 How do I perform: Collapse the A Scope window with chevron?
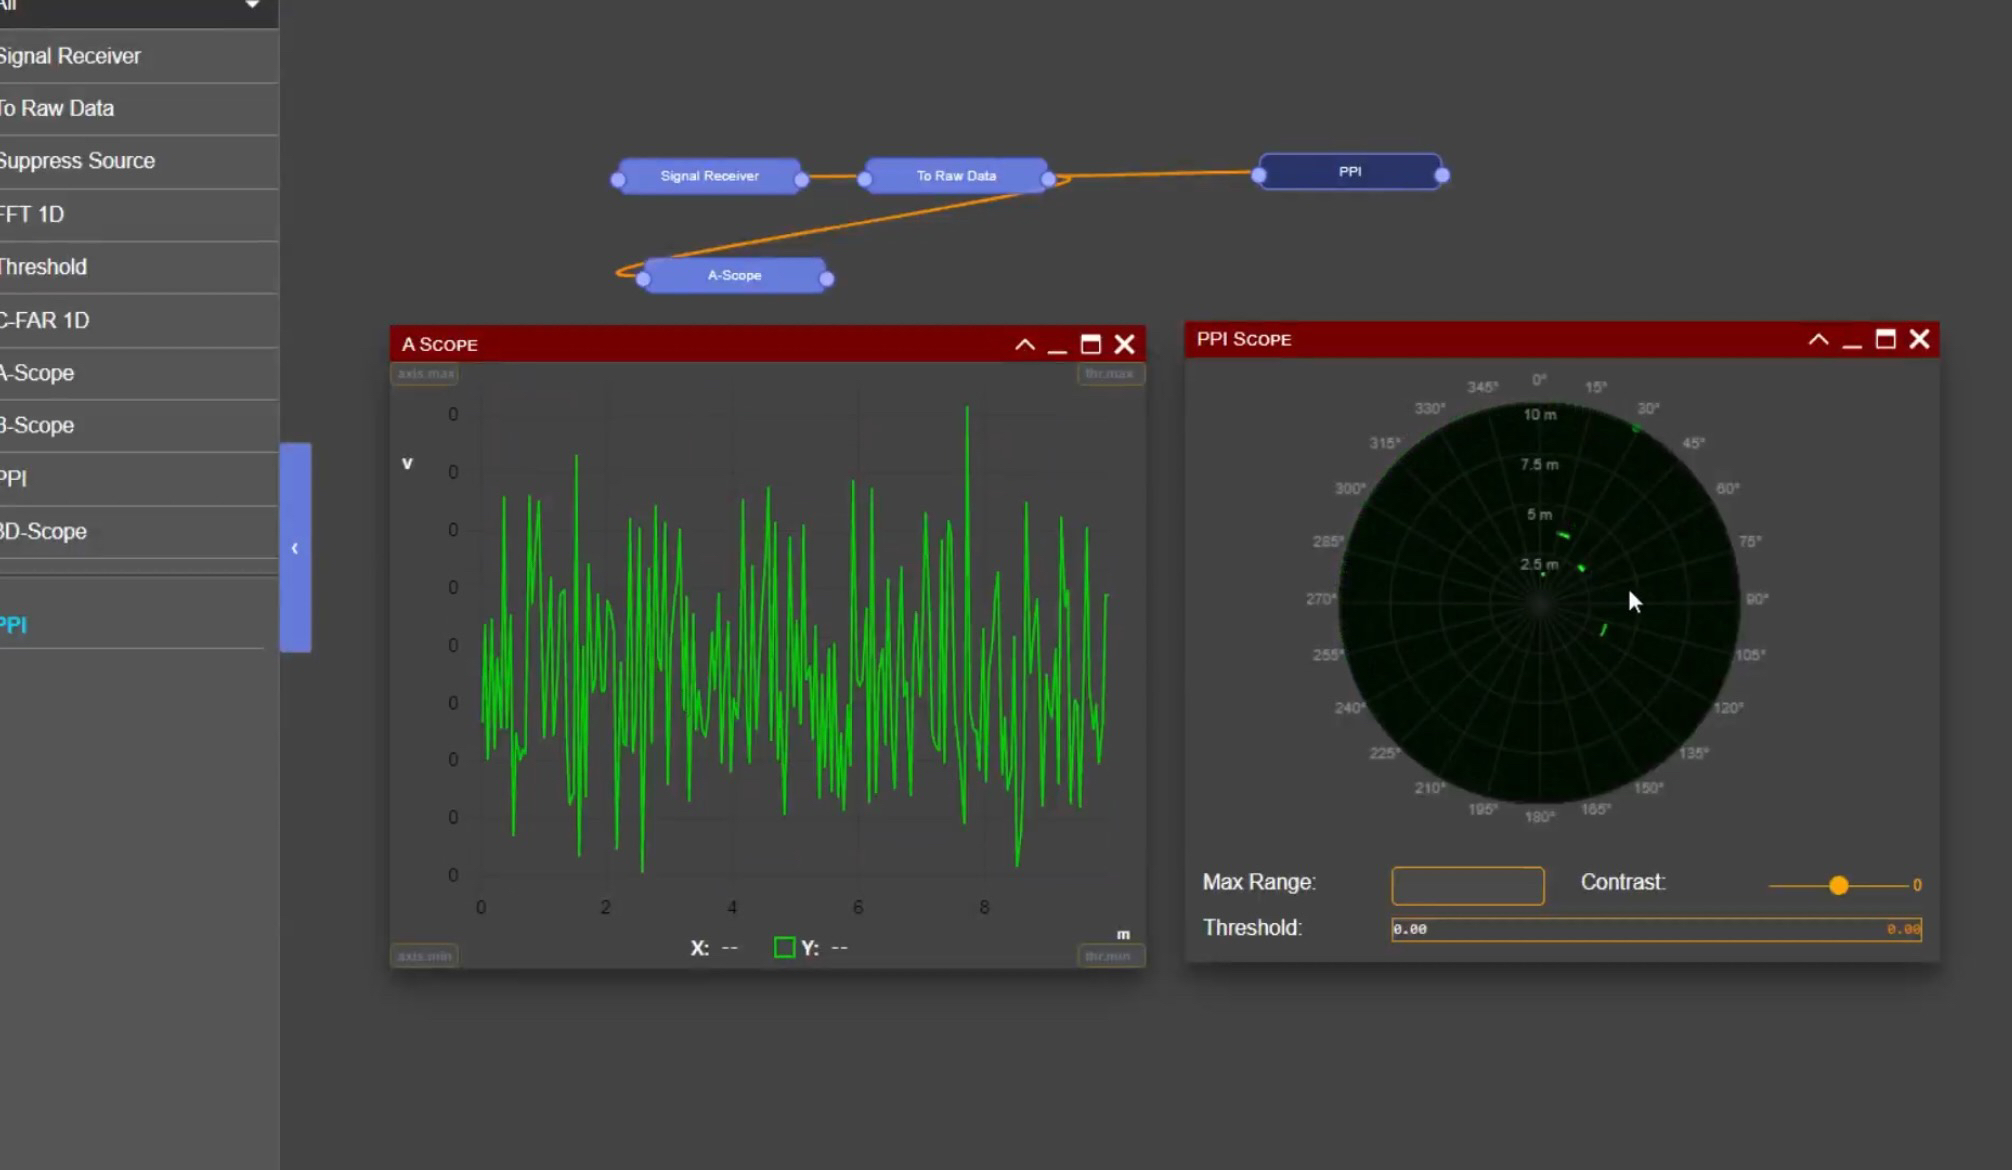[x=1024, y=345]
